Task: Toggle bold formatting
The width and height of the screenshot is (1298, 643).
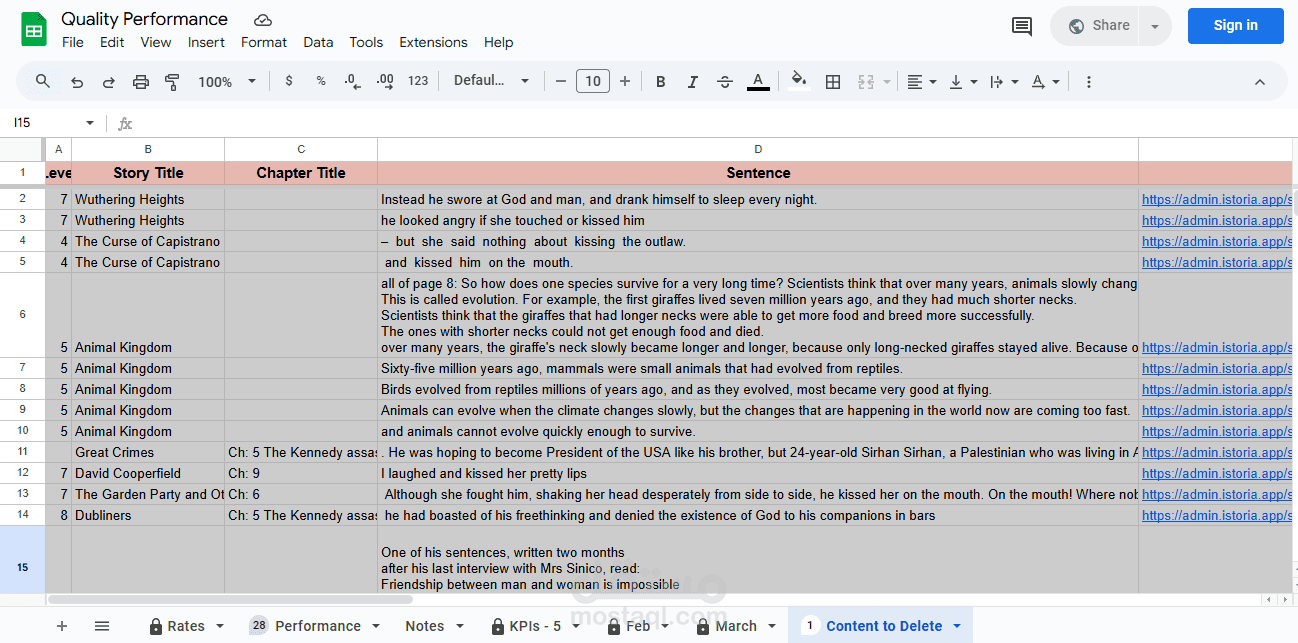Action: coord(661,82)
